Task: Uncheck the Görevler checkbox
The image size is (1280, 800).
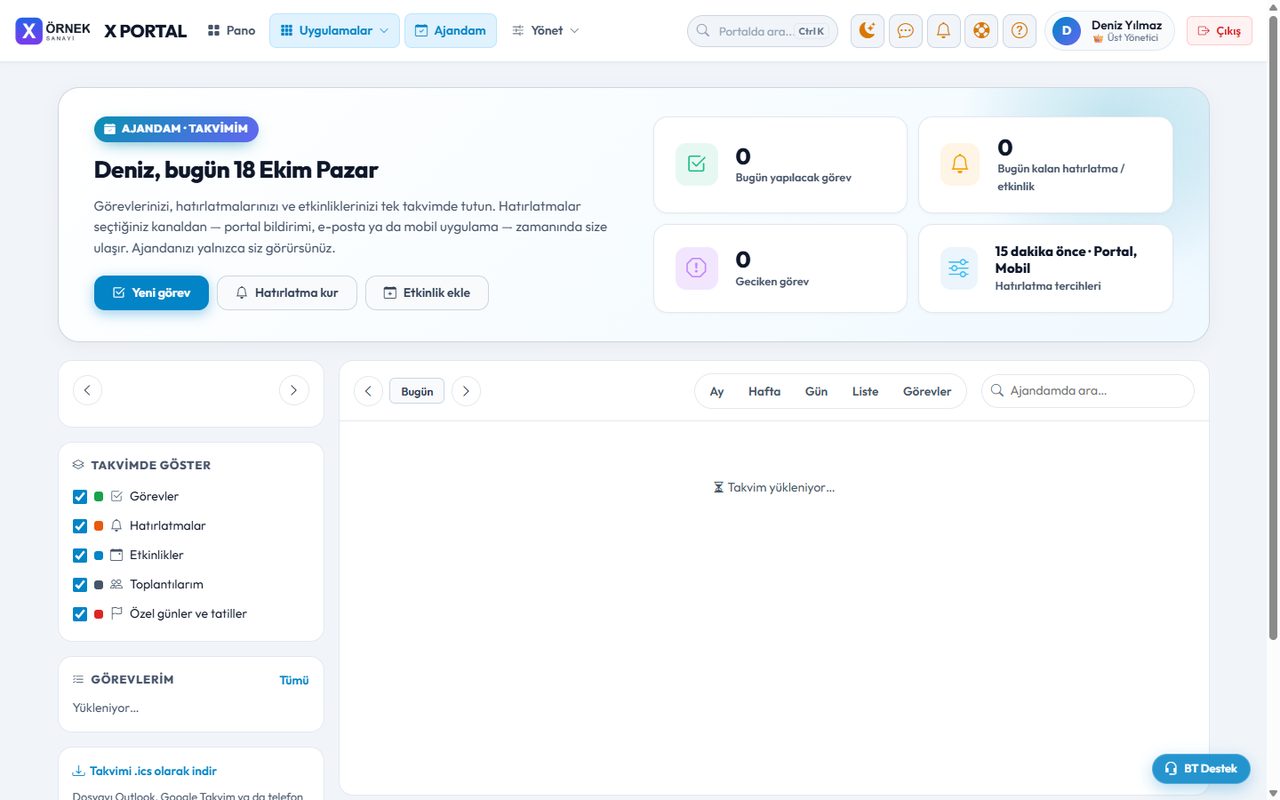Action: pos(80,496)
